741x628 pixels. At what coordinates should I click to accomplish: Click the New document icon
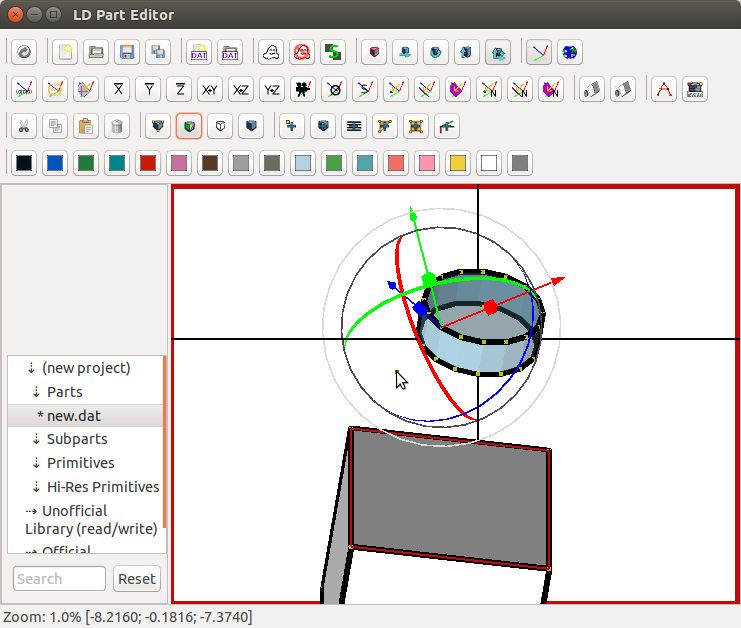point(65,52)
